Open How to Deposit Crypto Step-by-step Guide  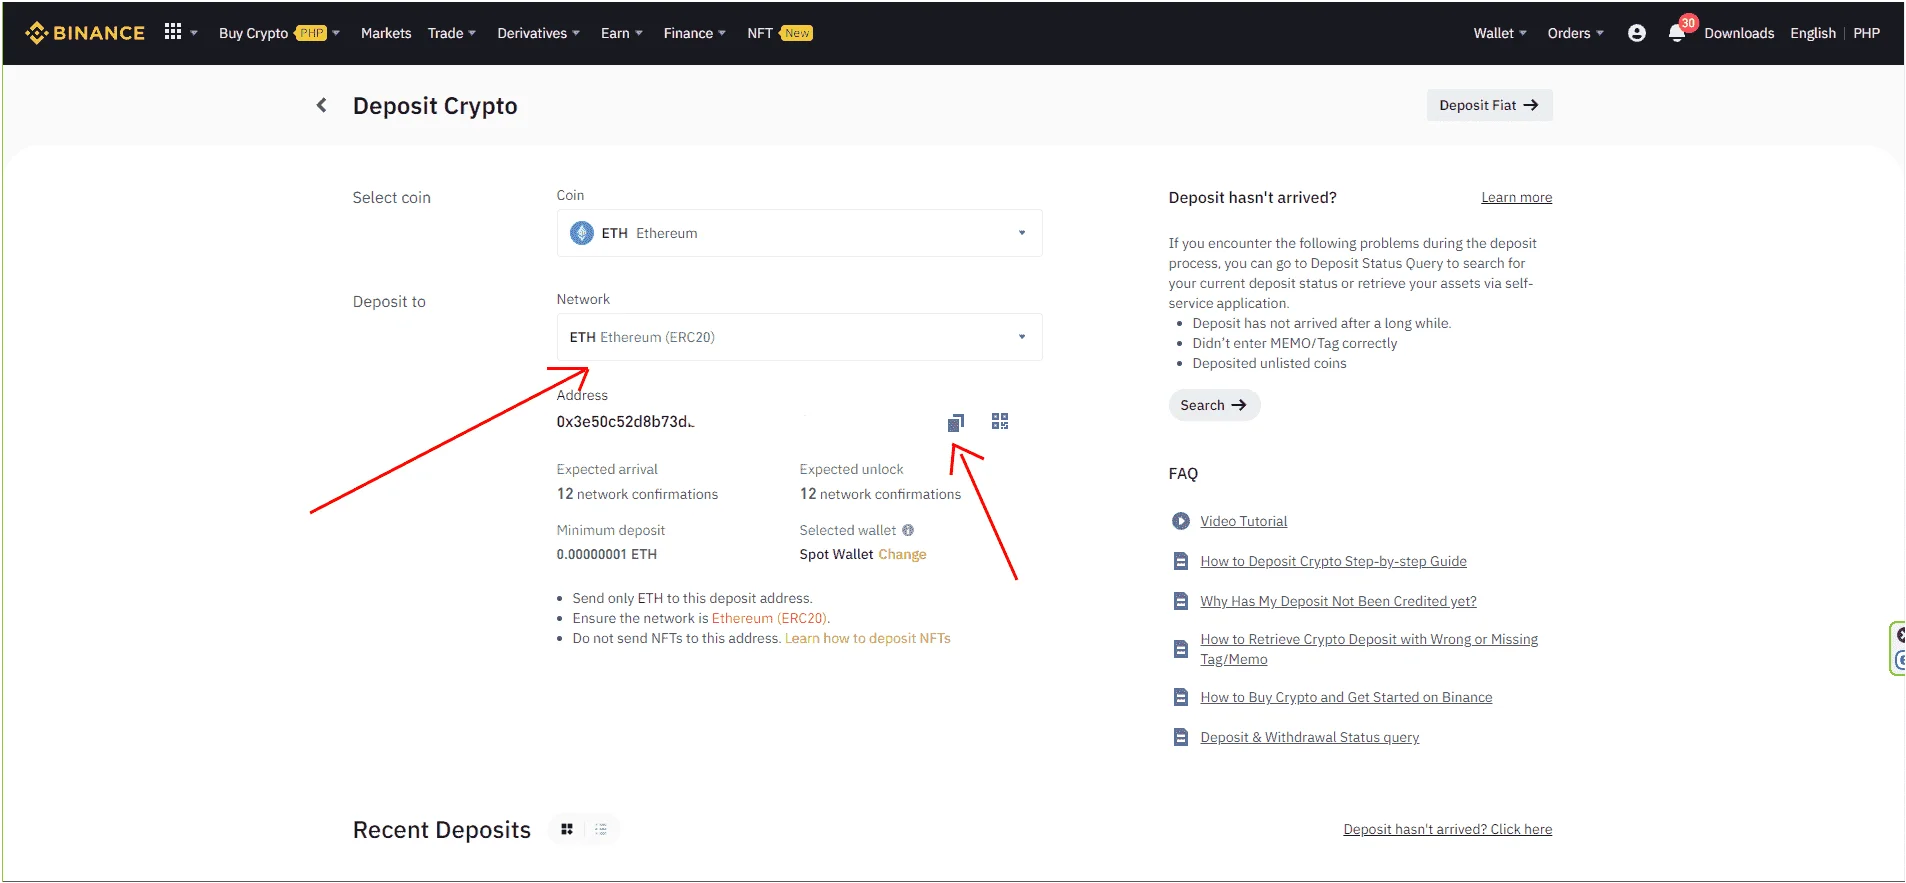[x=1333, y=561]
